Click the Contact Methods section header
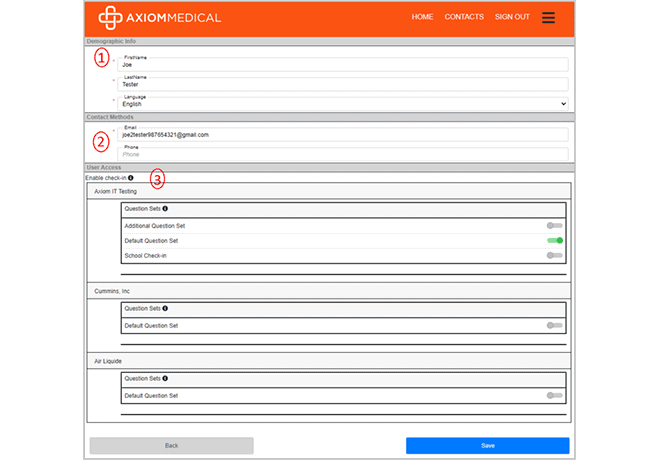 (329, 117)
